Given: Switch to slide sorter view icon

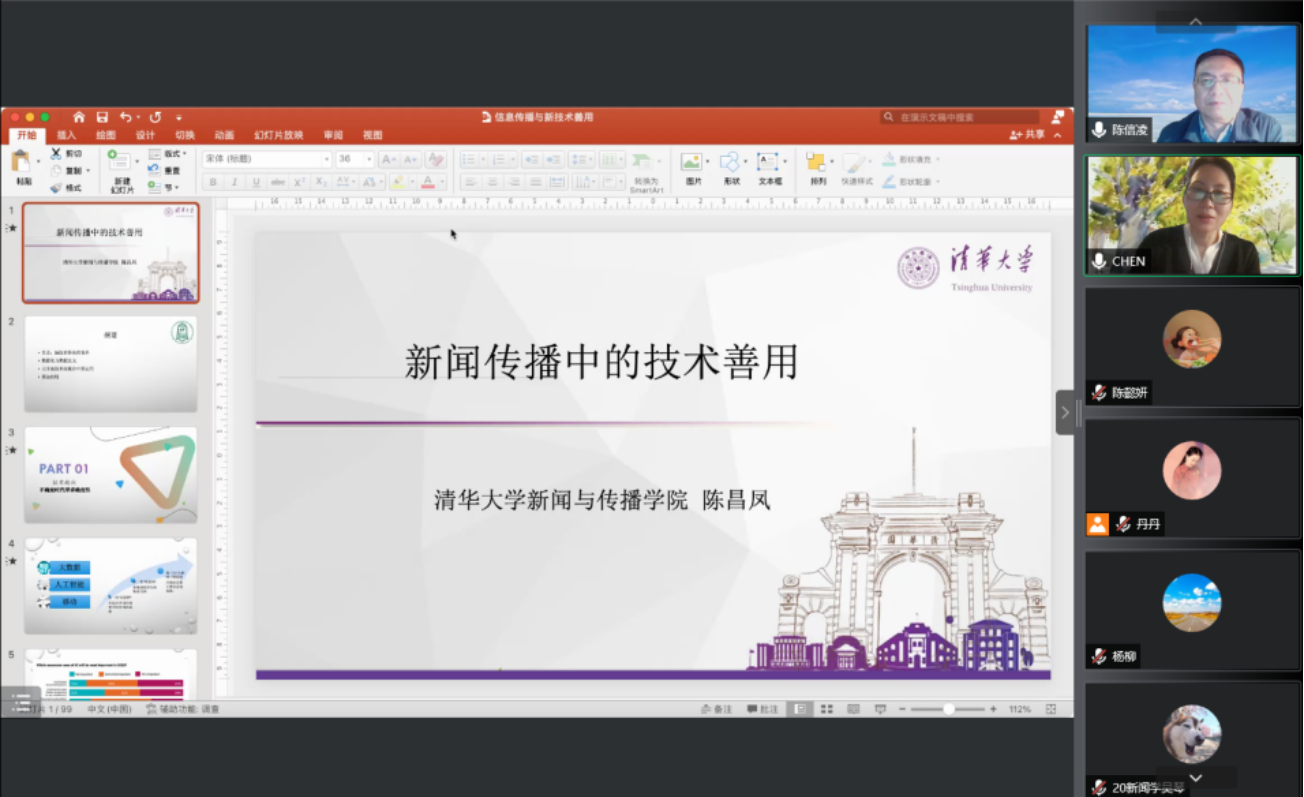Looking at the screenshot, I should (x=827, y=709).
